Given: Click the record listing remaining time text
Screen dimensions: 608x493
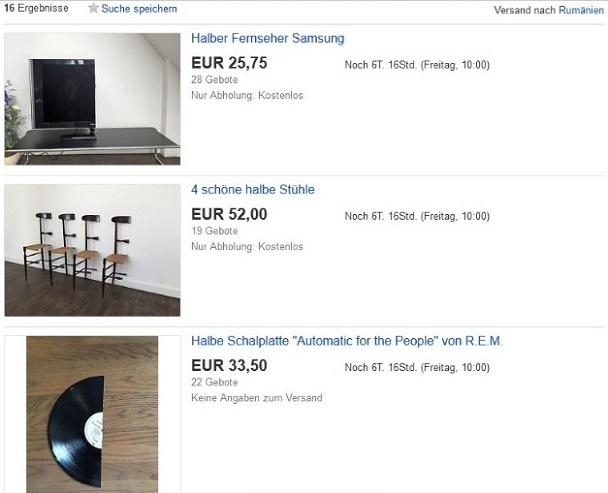Looking at the screenshot, I should [417, 367].
